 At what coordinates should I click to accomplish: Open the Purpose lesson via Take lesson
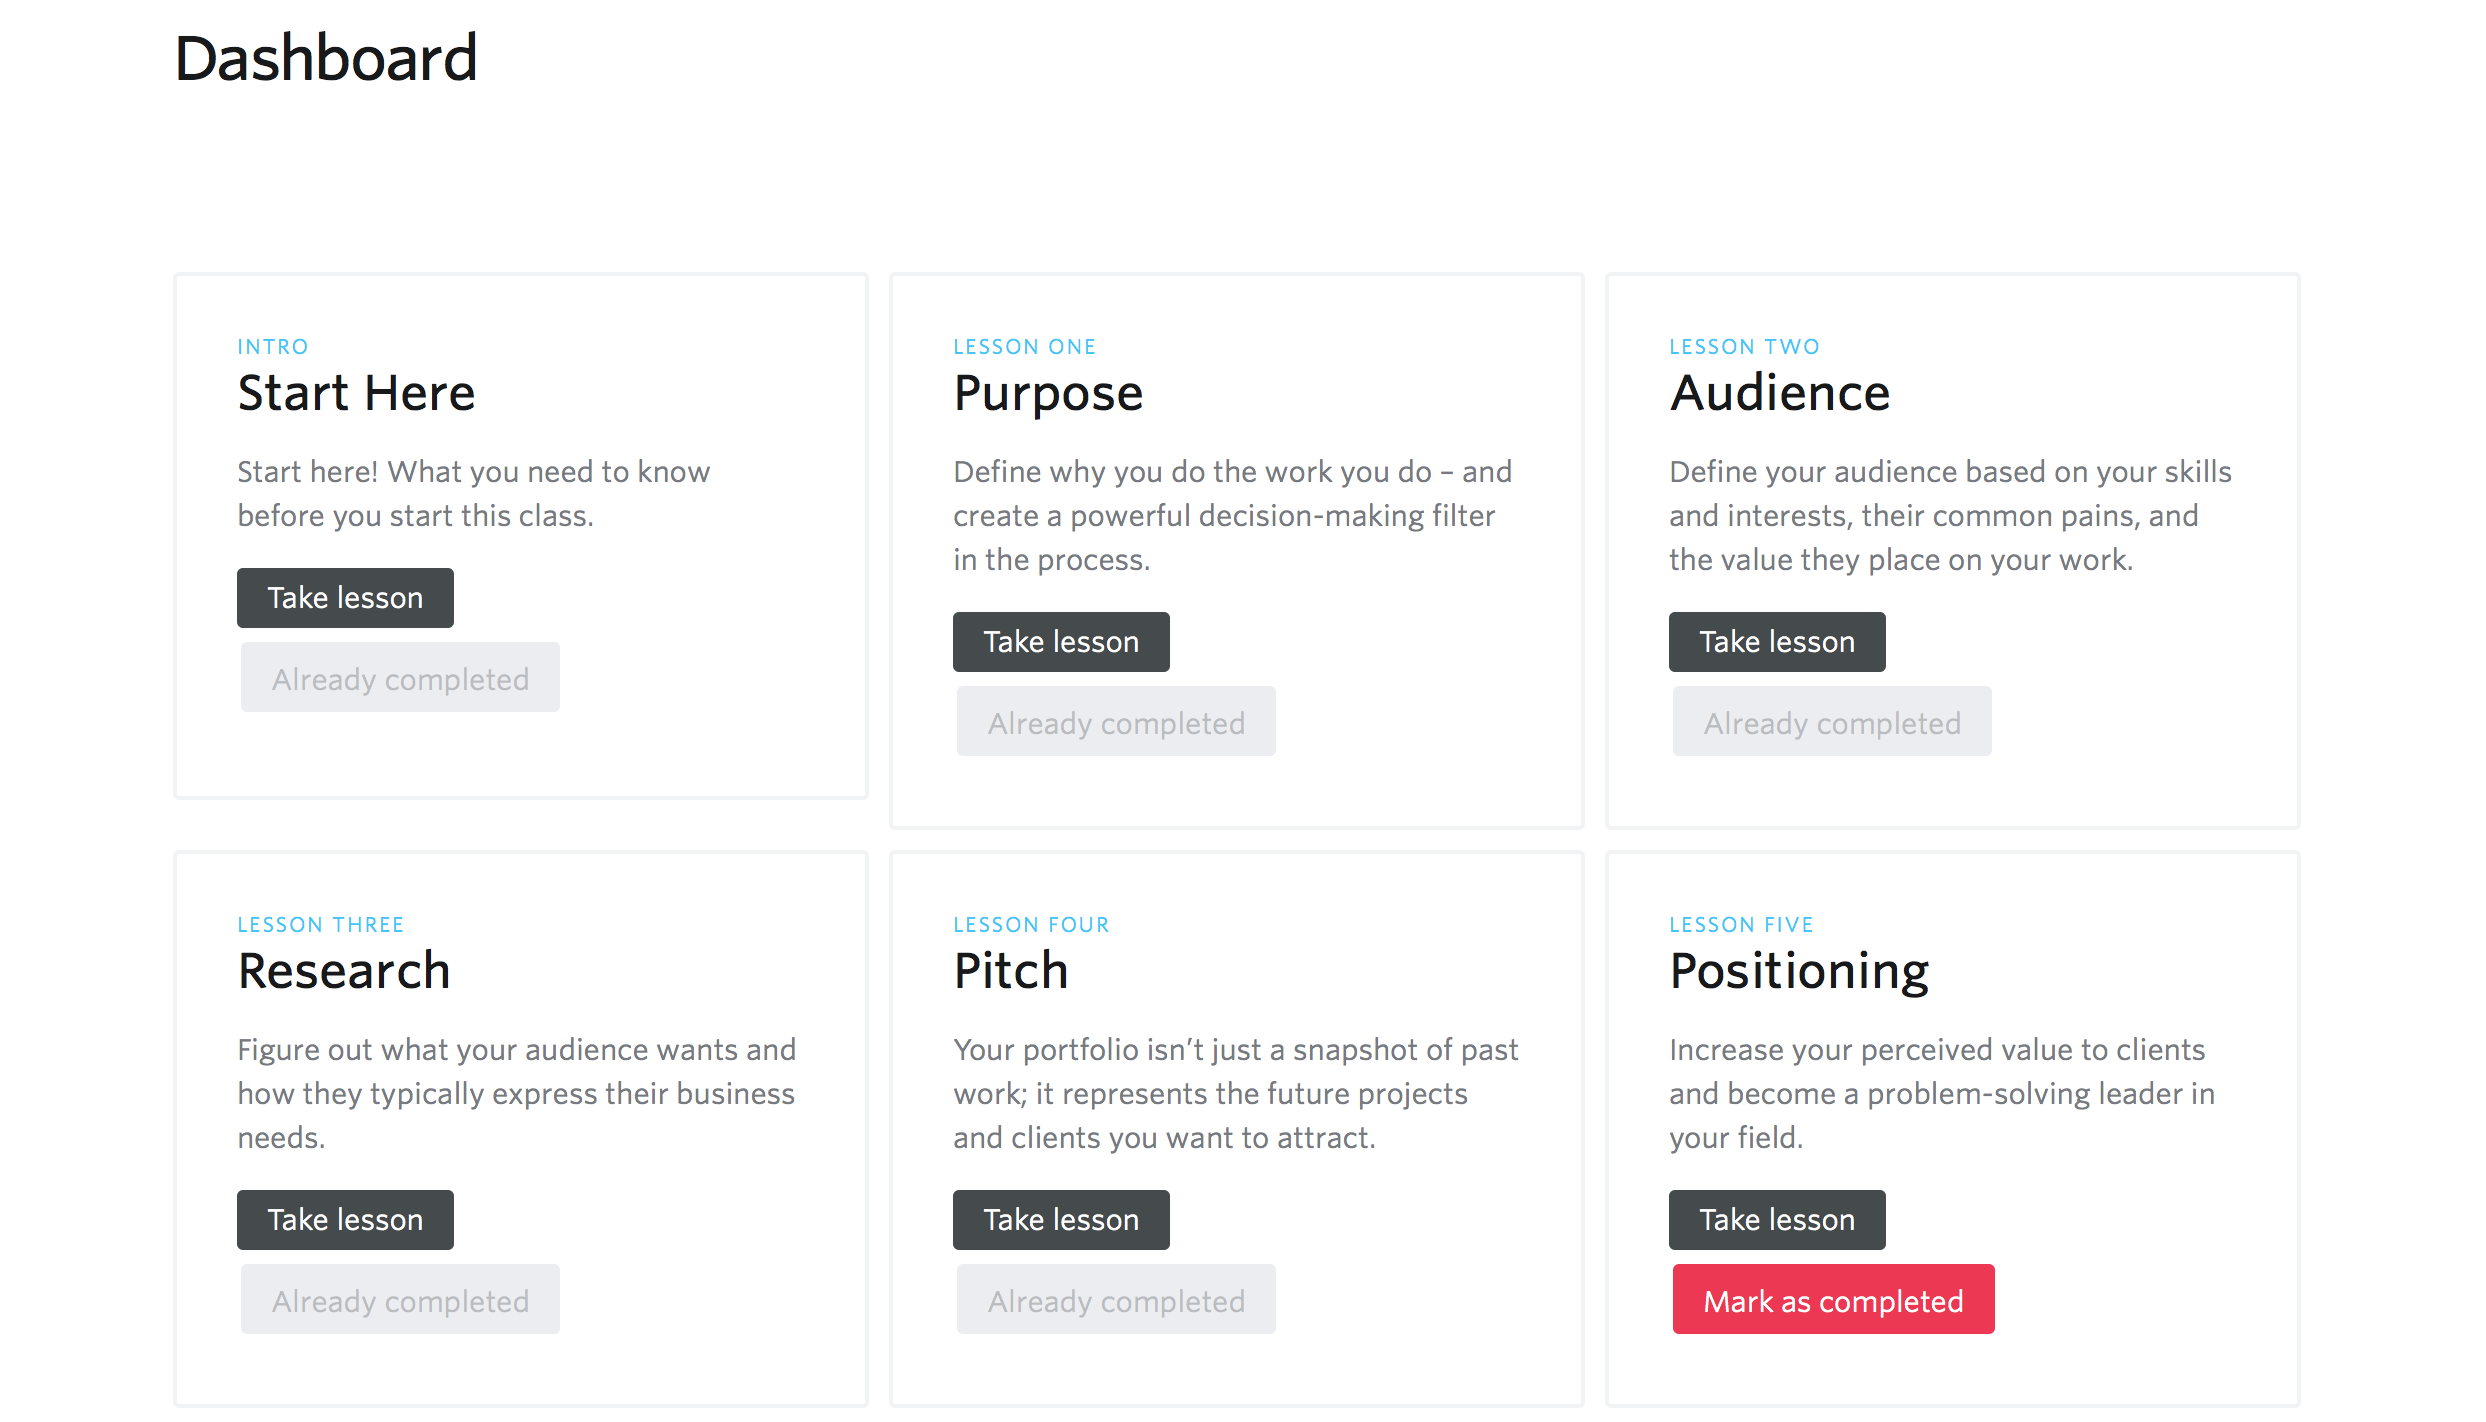(x=1061, y=642)
